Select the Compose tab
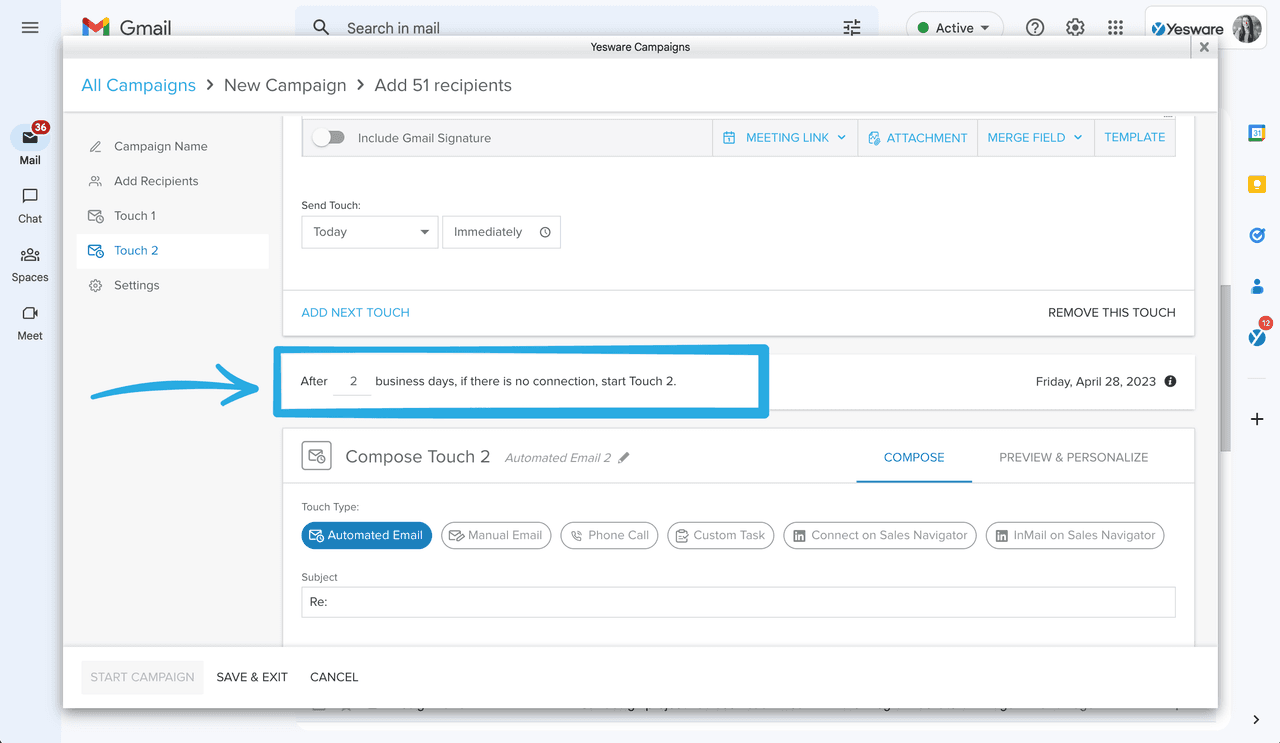Image resolution: width=1280 pixels, height=743 pixels. point(913,457)
